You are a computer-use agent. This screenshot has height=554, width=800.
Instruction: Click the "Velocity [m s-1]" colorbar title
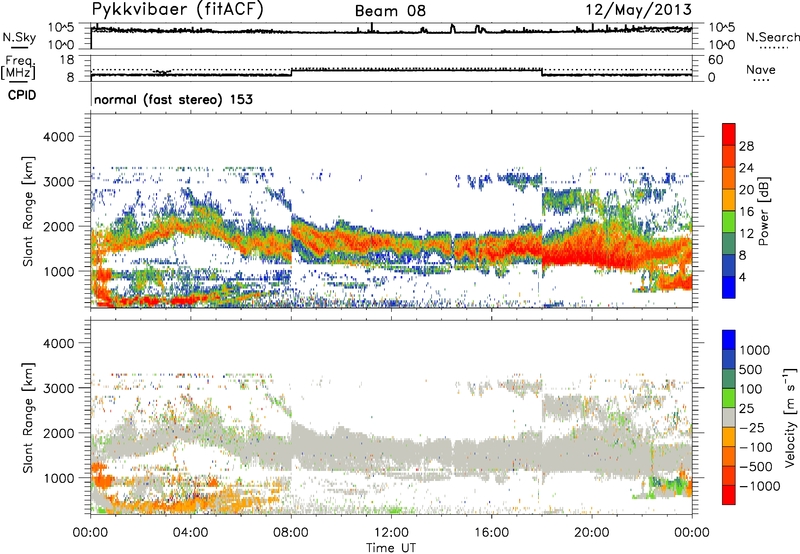coord(790,417)
